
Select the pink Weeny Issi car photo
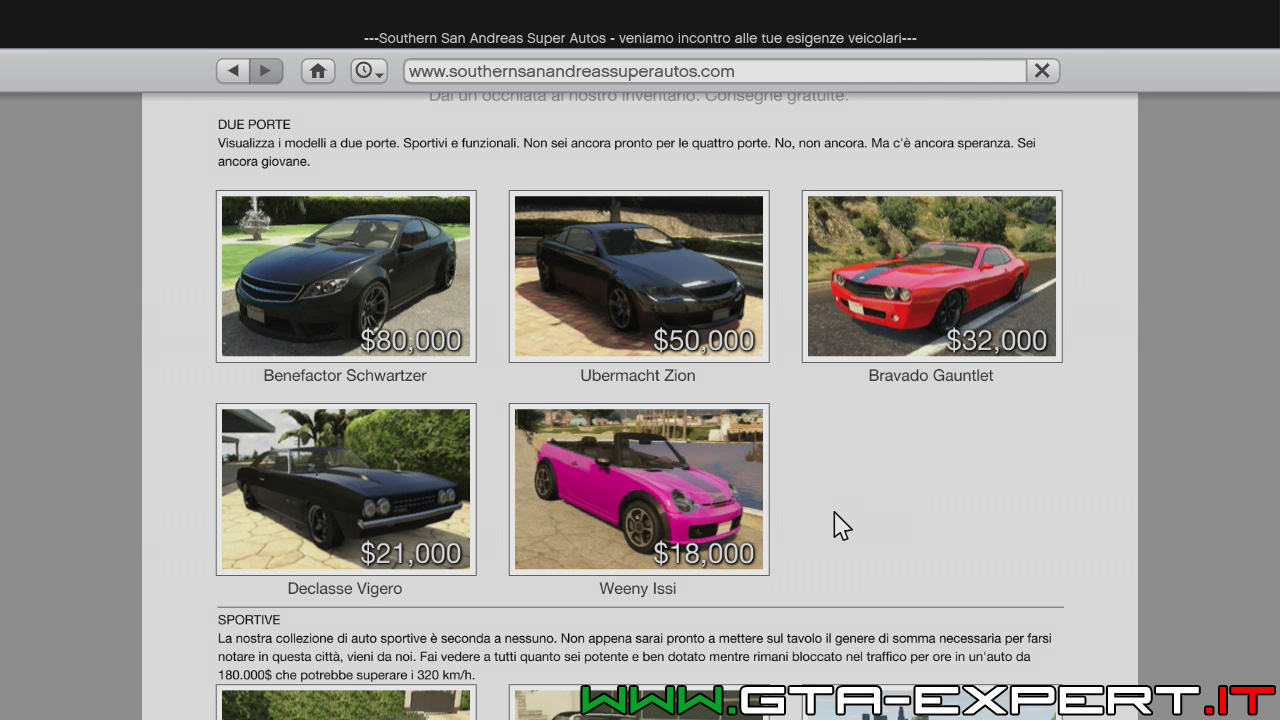pos(639,489)
